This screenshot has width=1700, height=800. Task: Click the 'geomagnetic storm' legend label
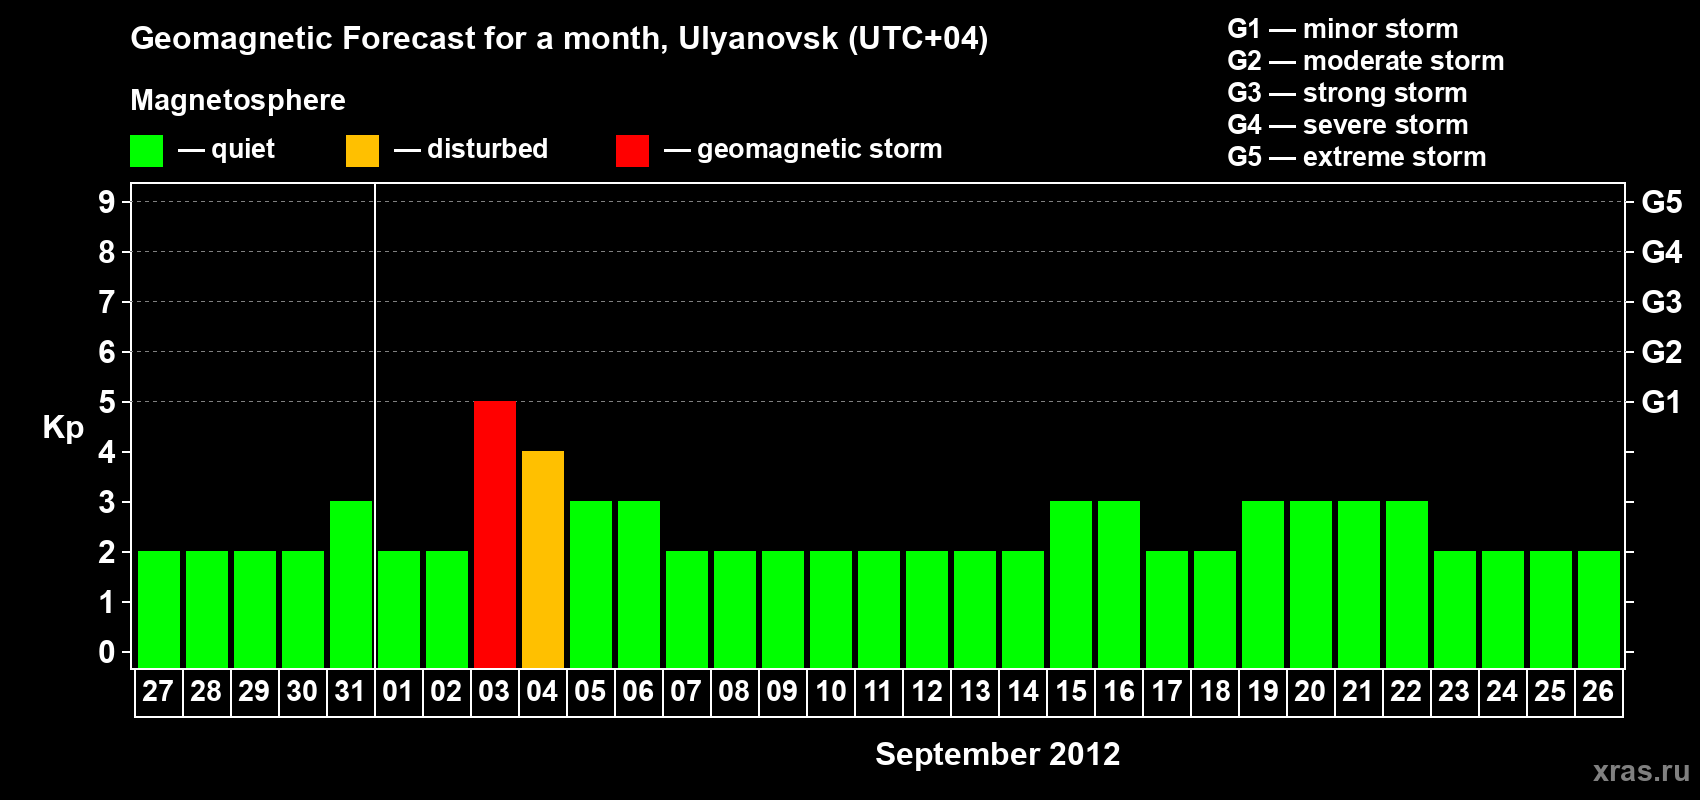[x=819, y=149]
